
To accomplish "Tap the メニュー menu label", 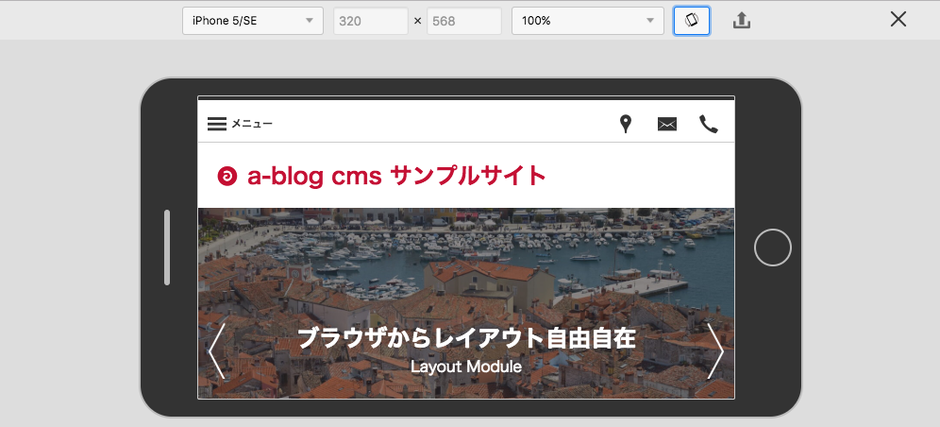I will coord(252,124).
